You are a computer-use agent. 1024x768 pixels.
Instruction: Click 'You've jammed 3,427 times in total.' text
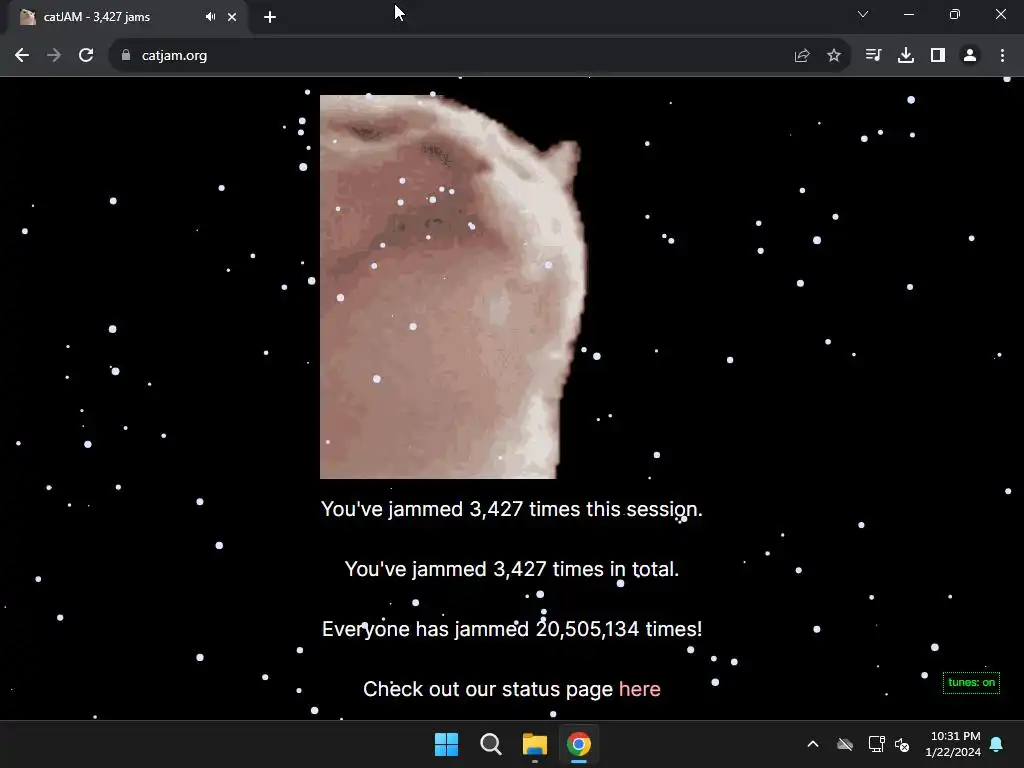coord(511,569)
